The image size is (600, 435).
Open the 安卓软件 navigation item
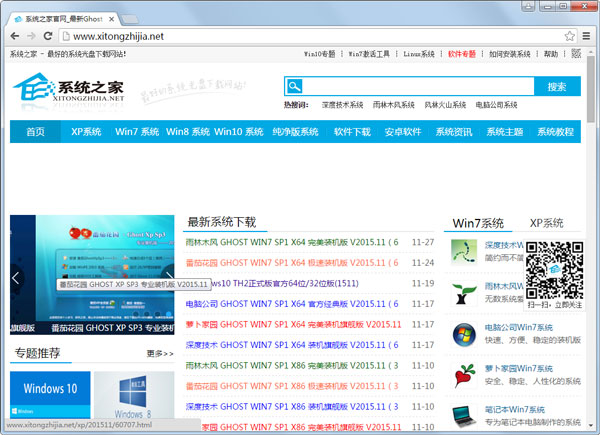pos(403,132)
